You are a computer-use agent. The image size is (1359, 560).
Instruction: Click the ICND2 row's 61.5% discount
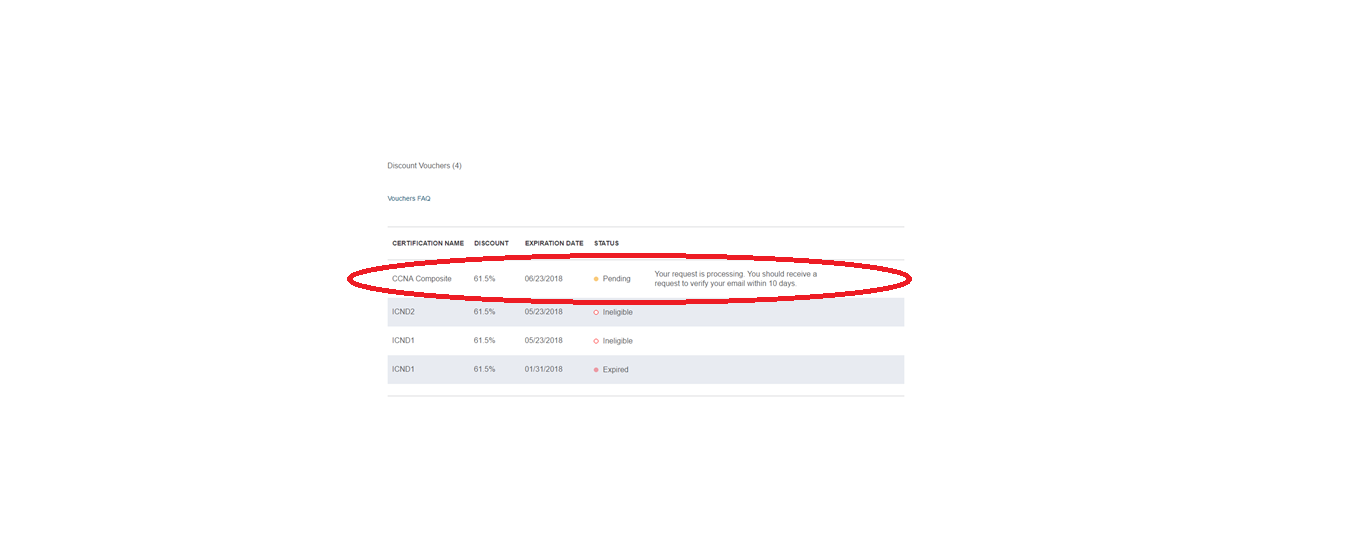click(485, 312)
